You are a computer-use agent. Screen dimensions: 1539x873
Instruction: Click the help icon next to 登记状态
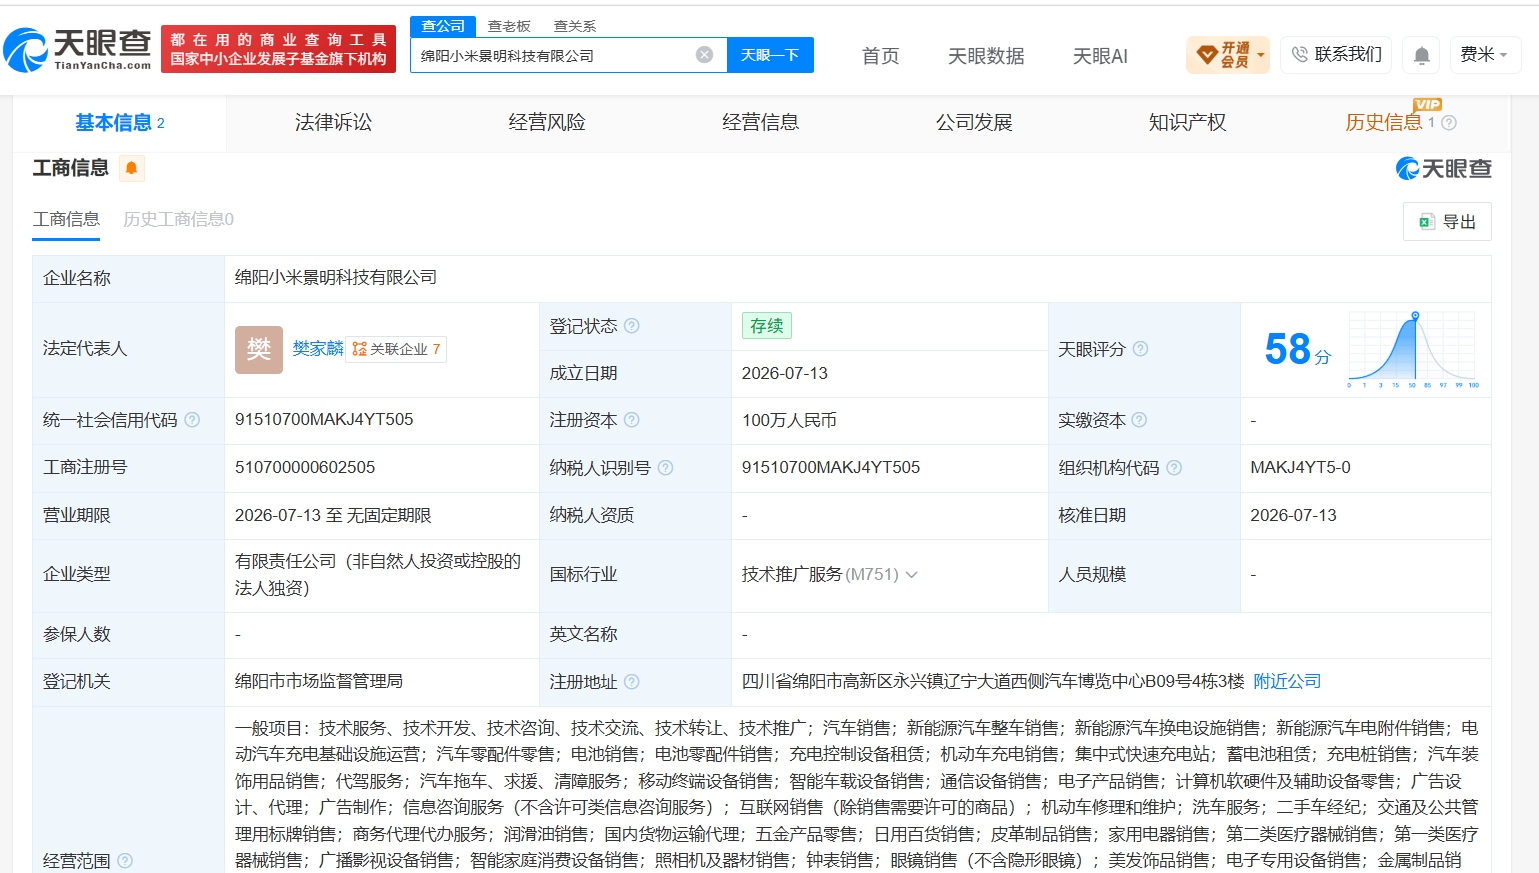click(x=632, y=326)
